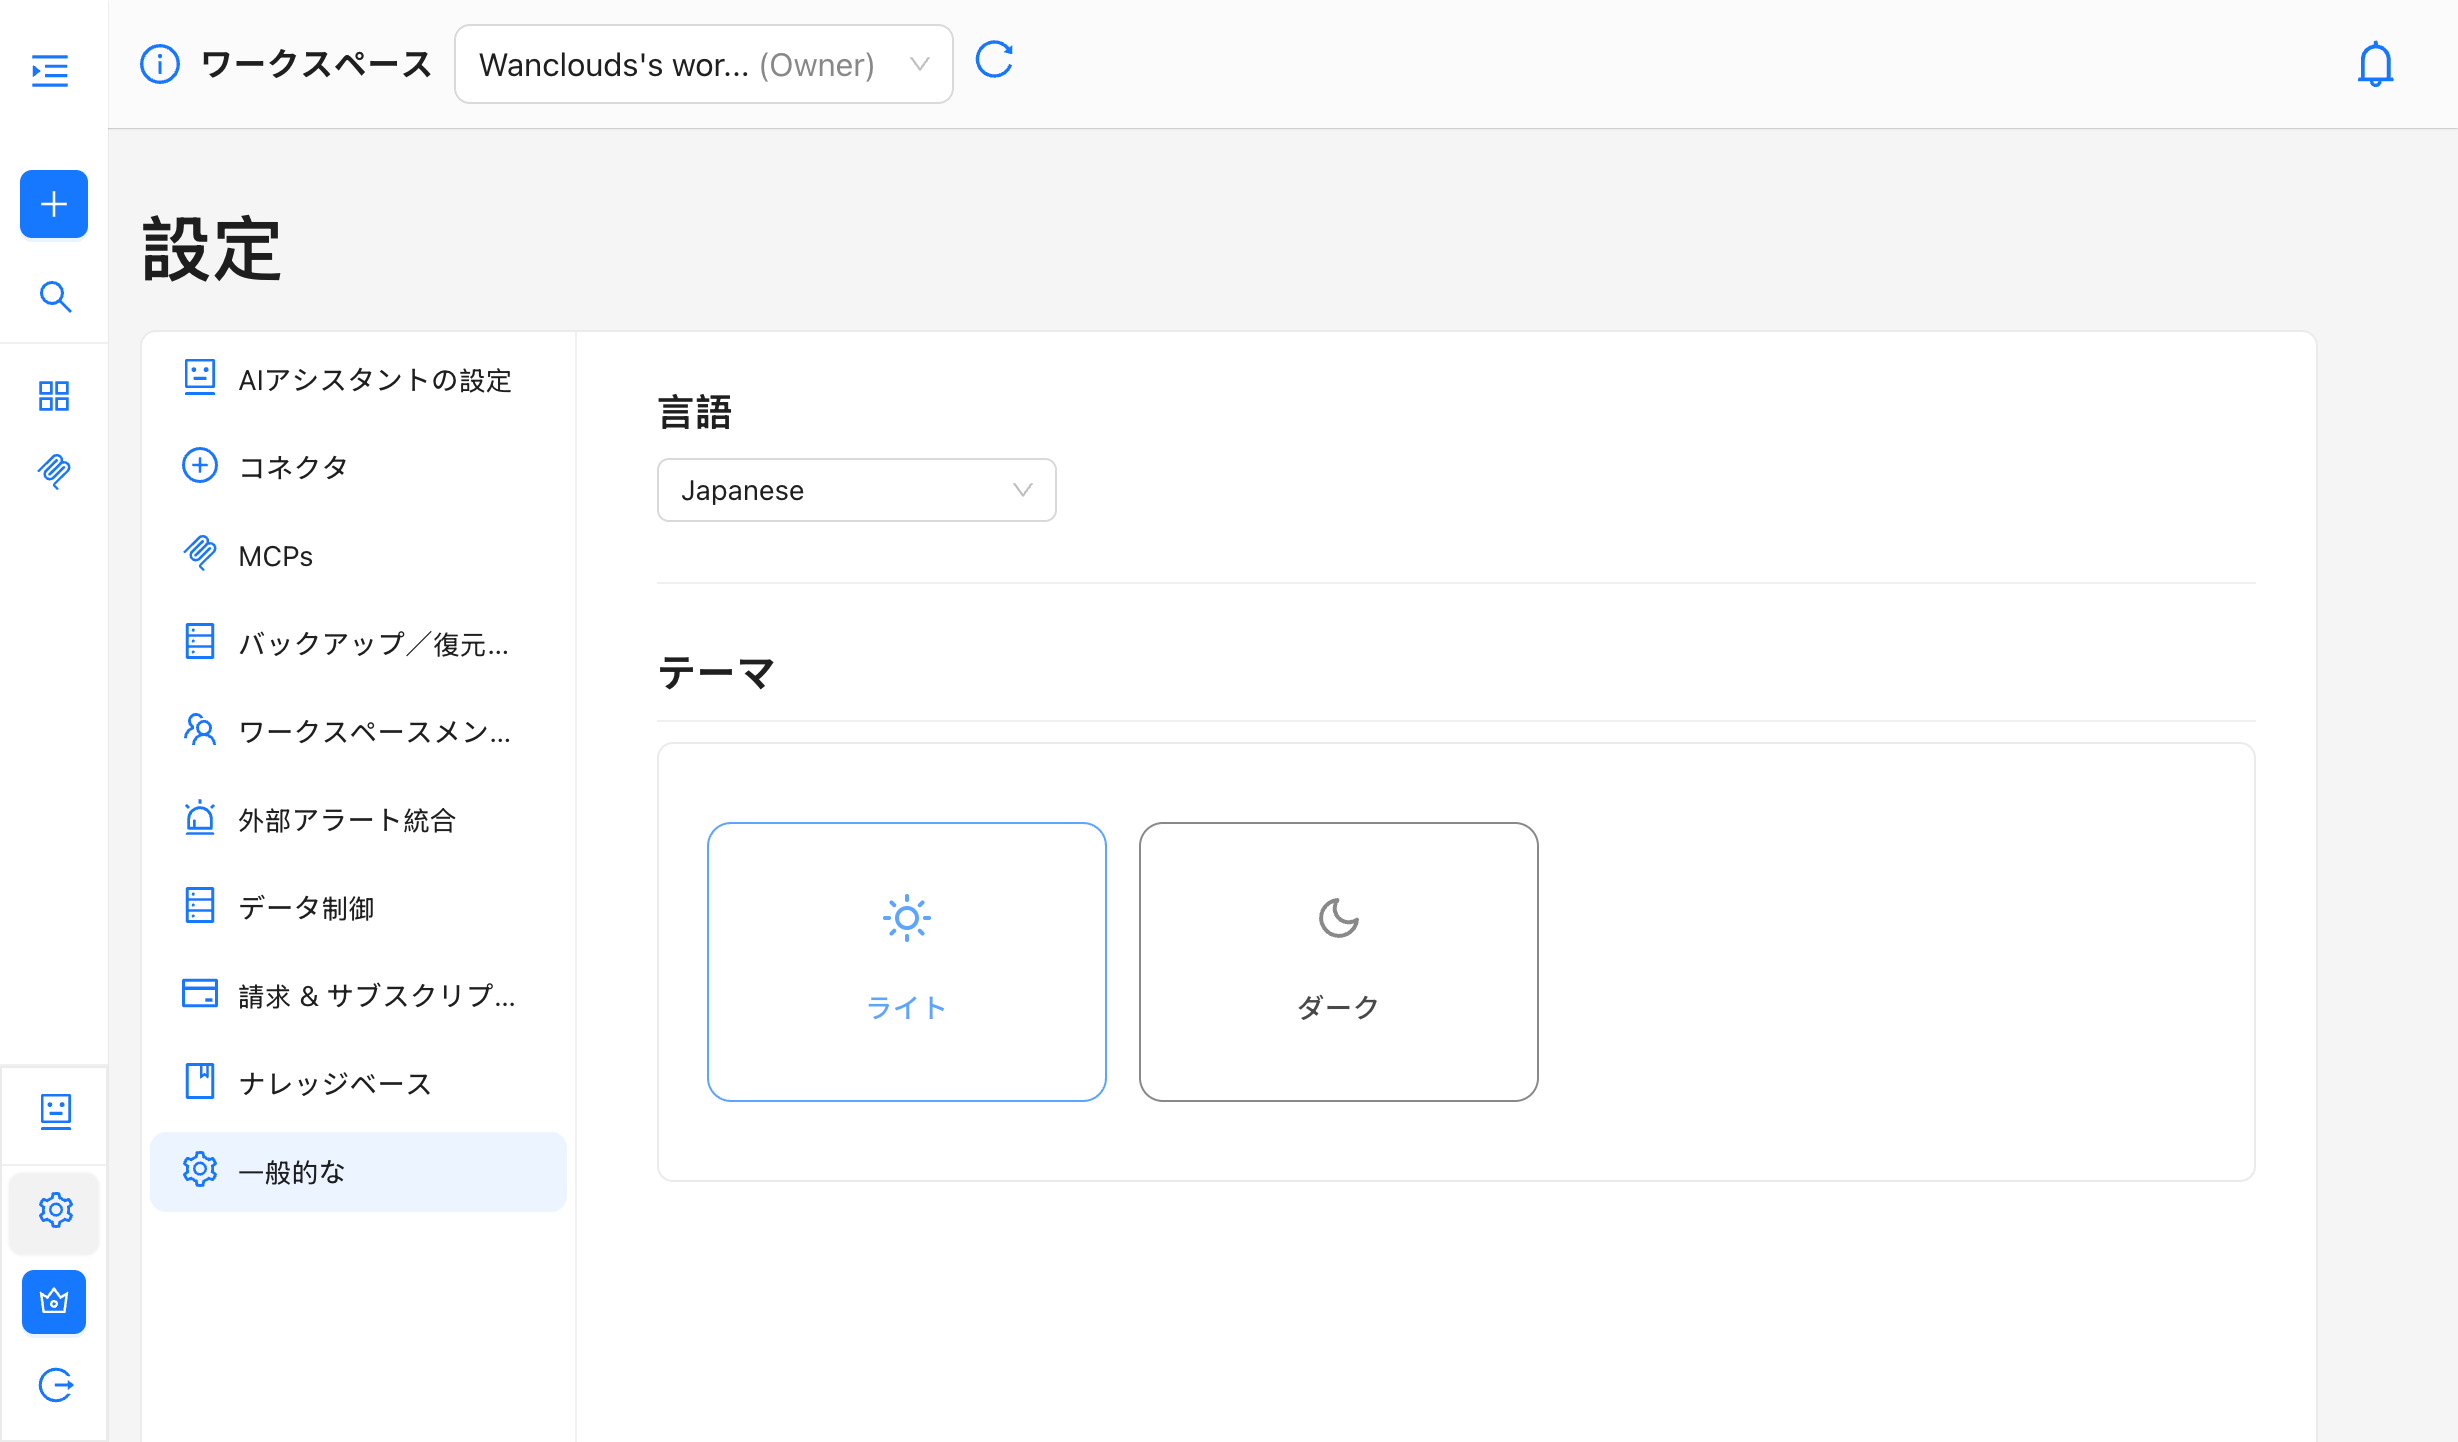Expand the Japanese language dropdown

[x=856, y=490]
